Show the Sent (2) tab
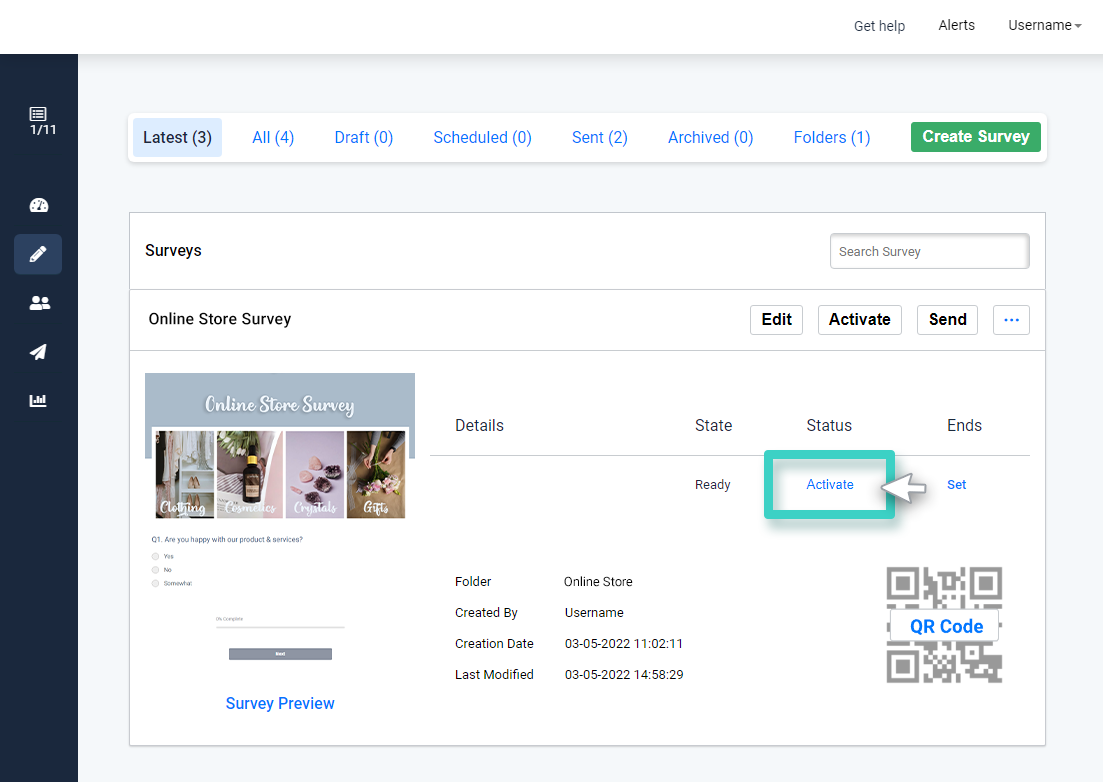 [599, 137]
